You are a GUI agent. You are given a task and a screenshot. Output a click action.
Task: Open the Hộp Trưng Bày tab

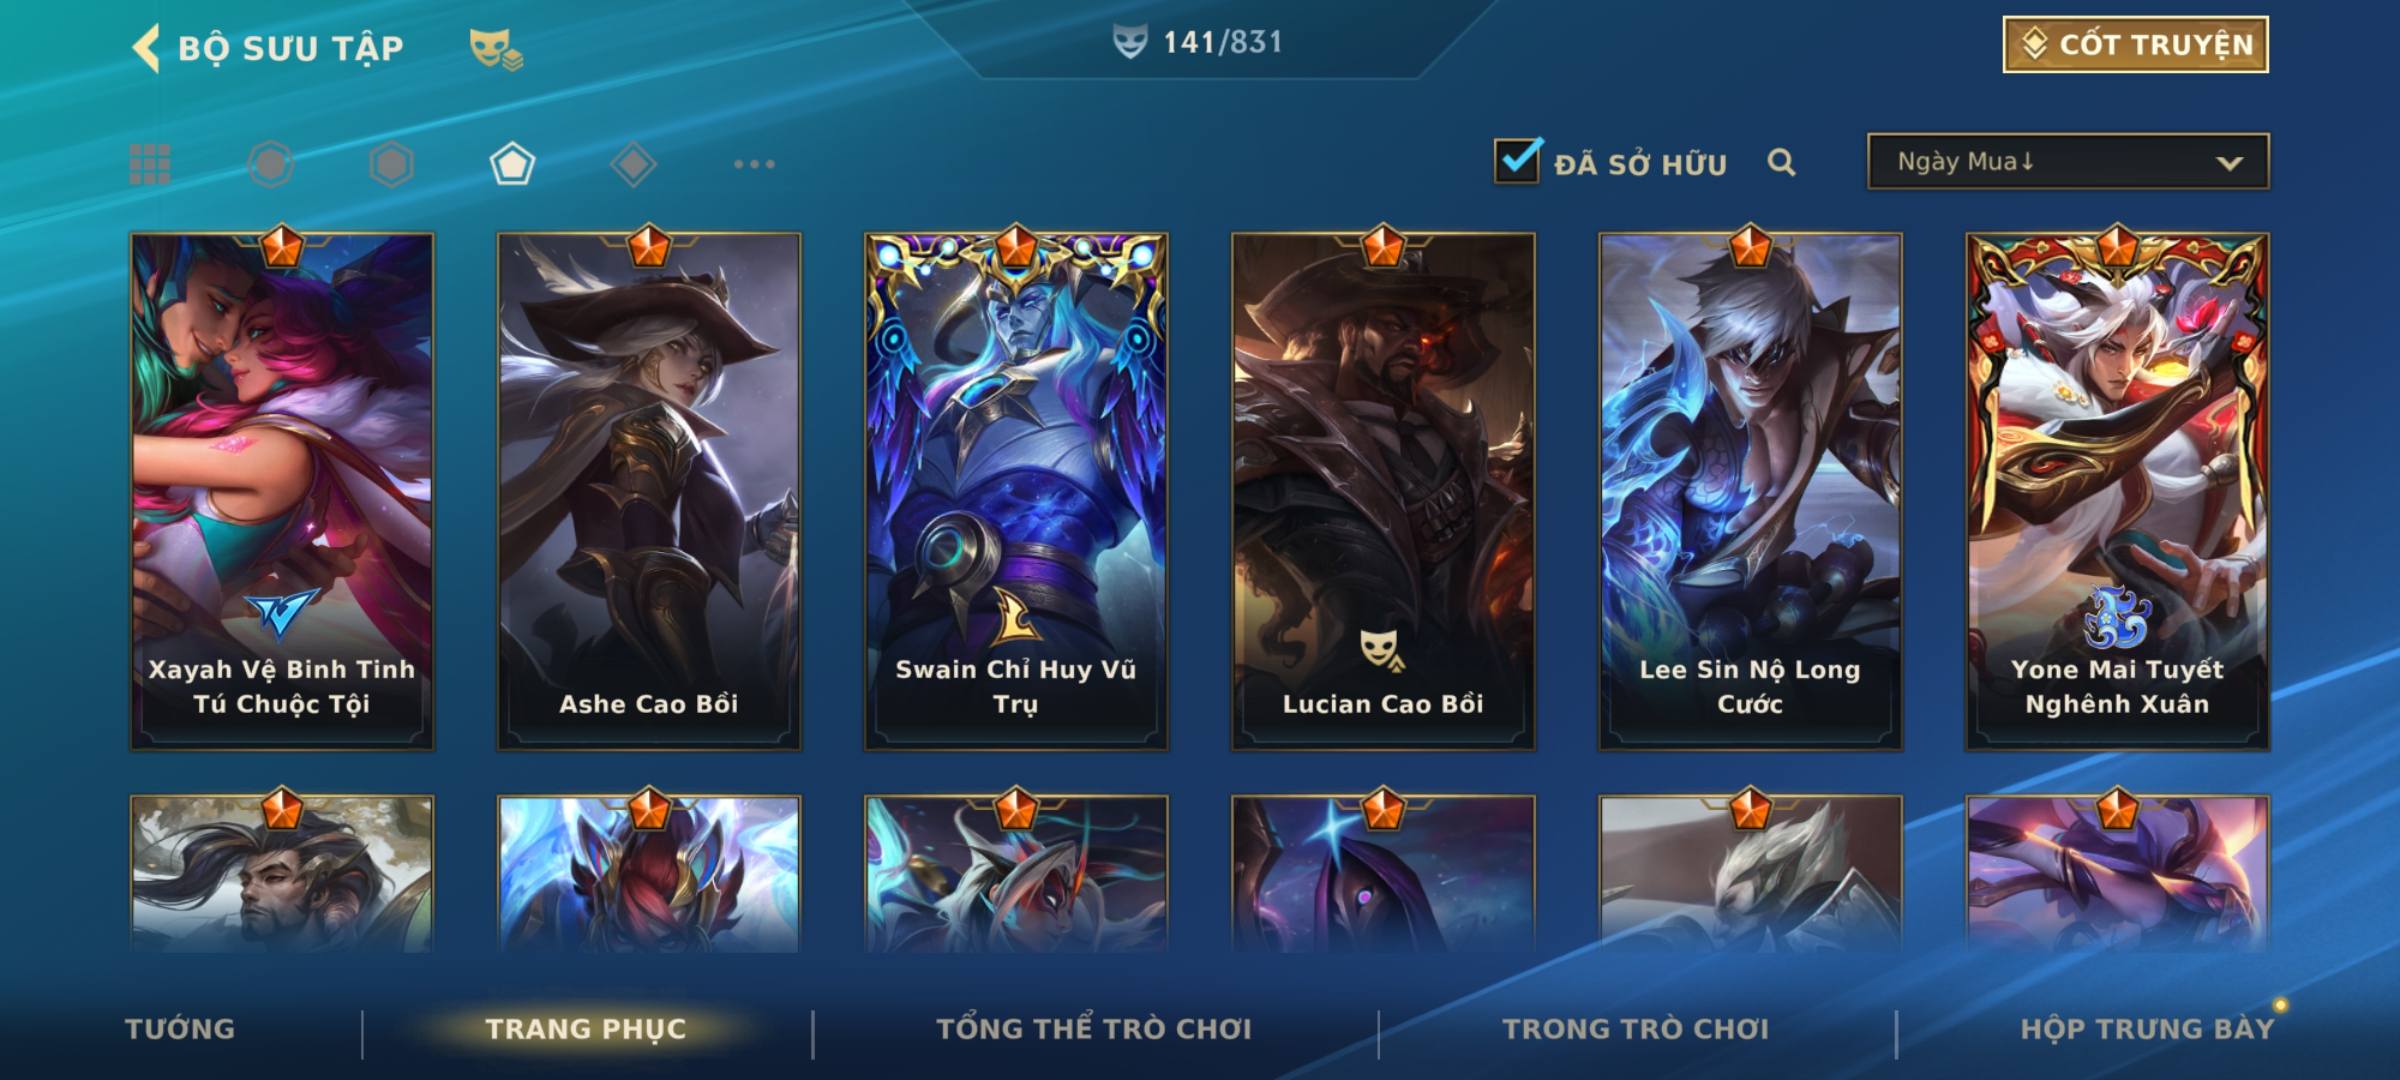coord(2147,1029)
